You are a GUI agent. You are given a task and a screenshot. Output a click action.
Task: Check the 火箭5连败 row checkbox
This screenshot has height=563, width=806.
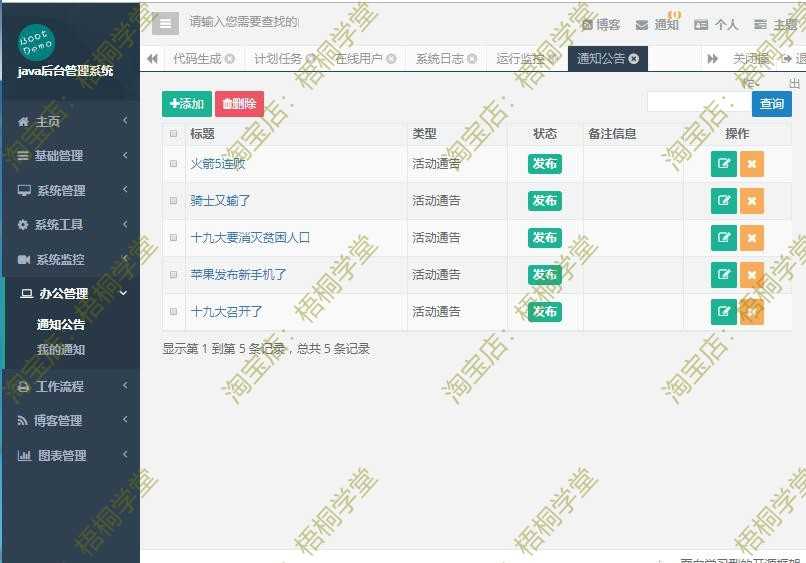(x=173, y=164)
